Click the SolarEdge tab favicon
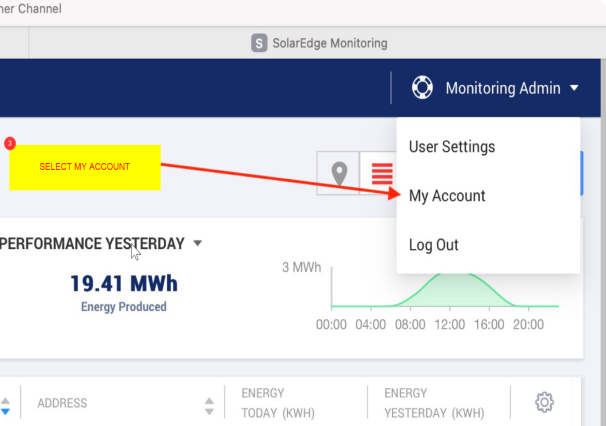This screenshot has width=606, height=426. coord(259,43)
